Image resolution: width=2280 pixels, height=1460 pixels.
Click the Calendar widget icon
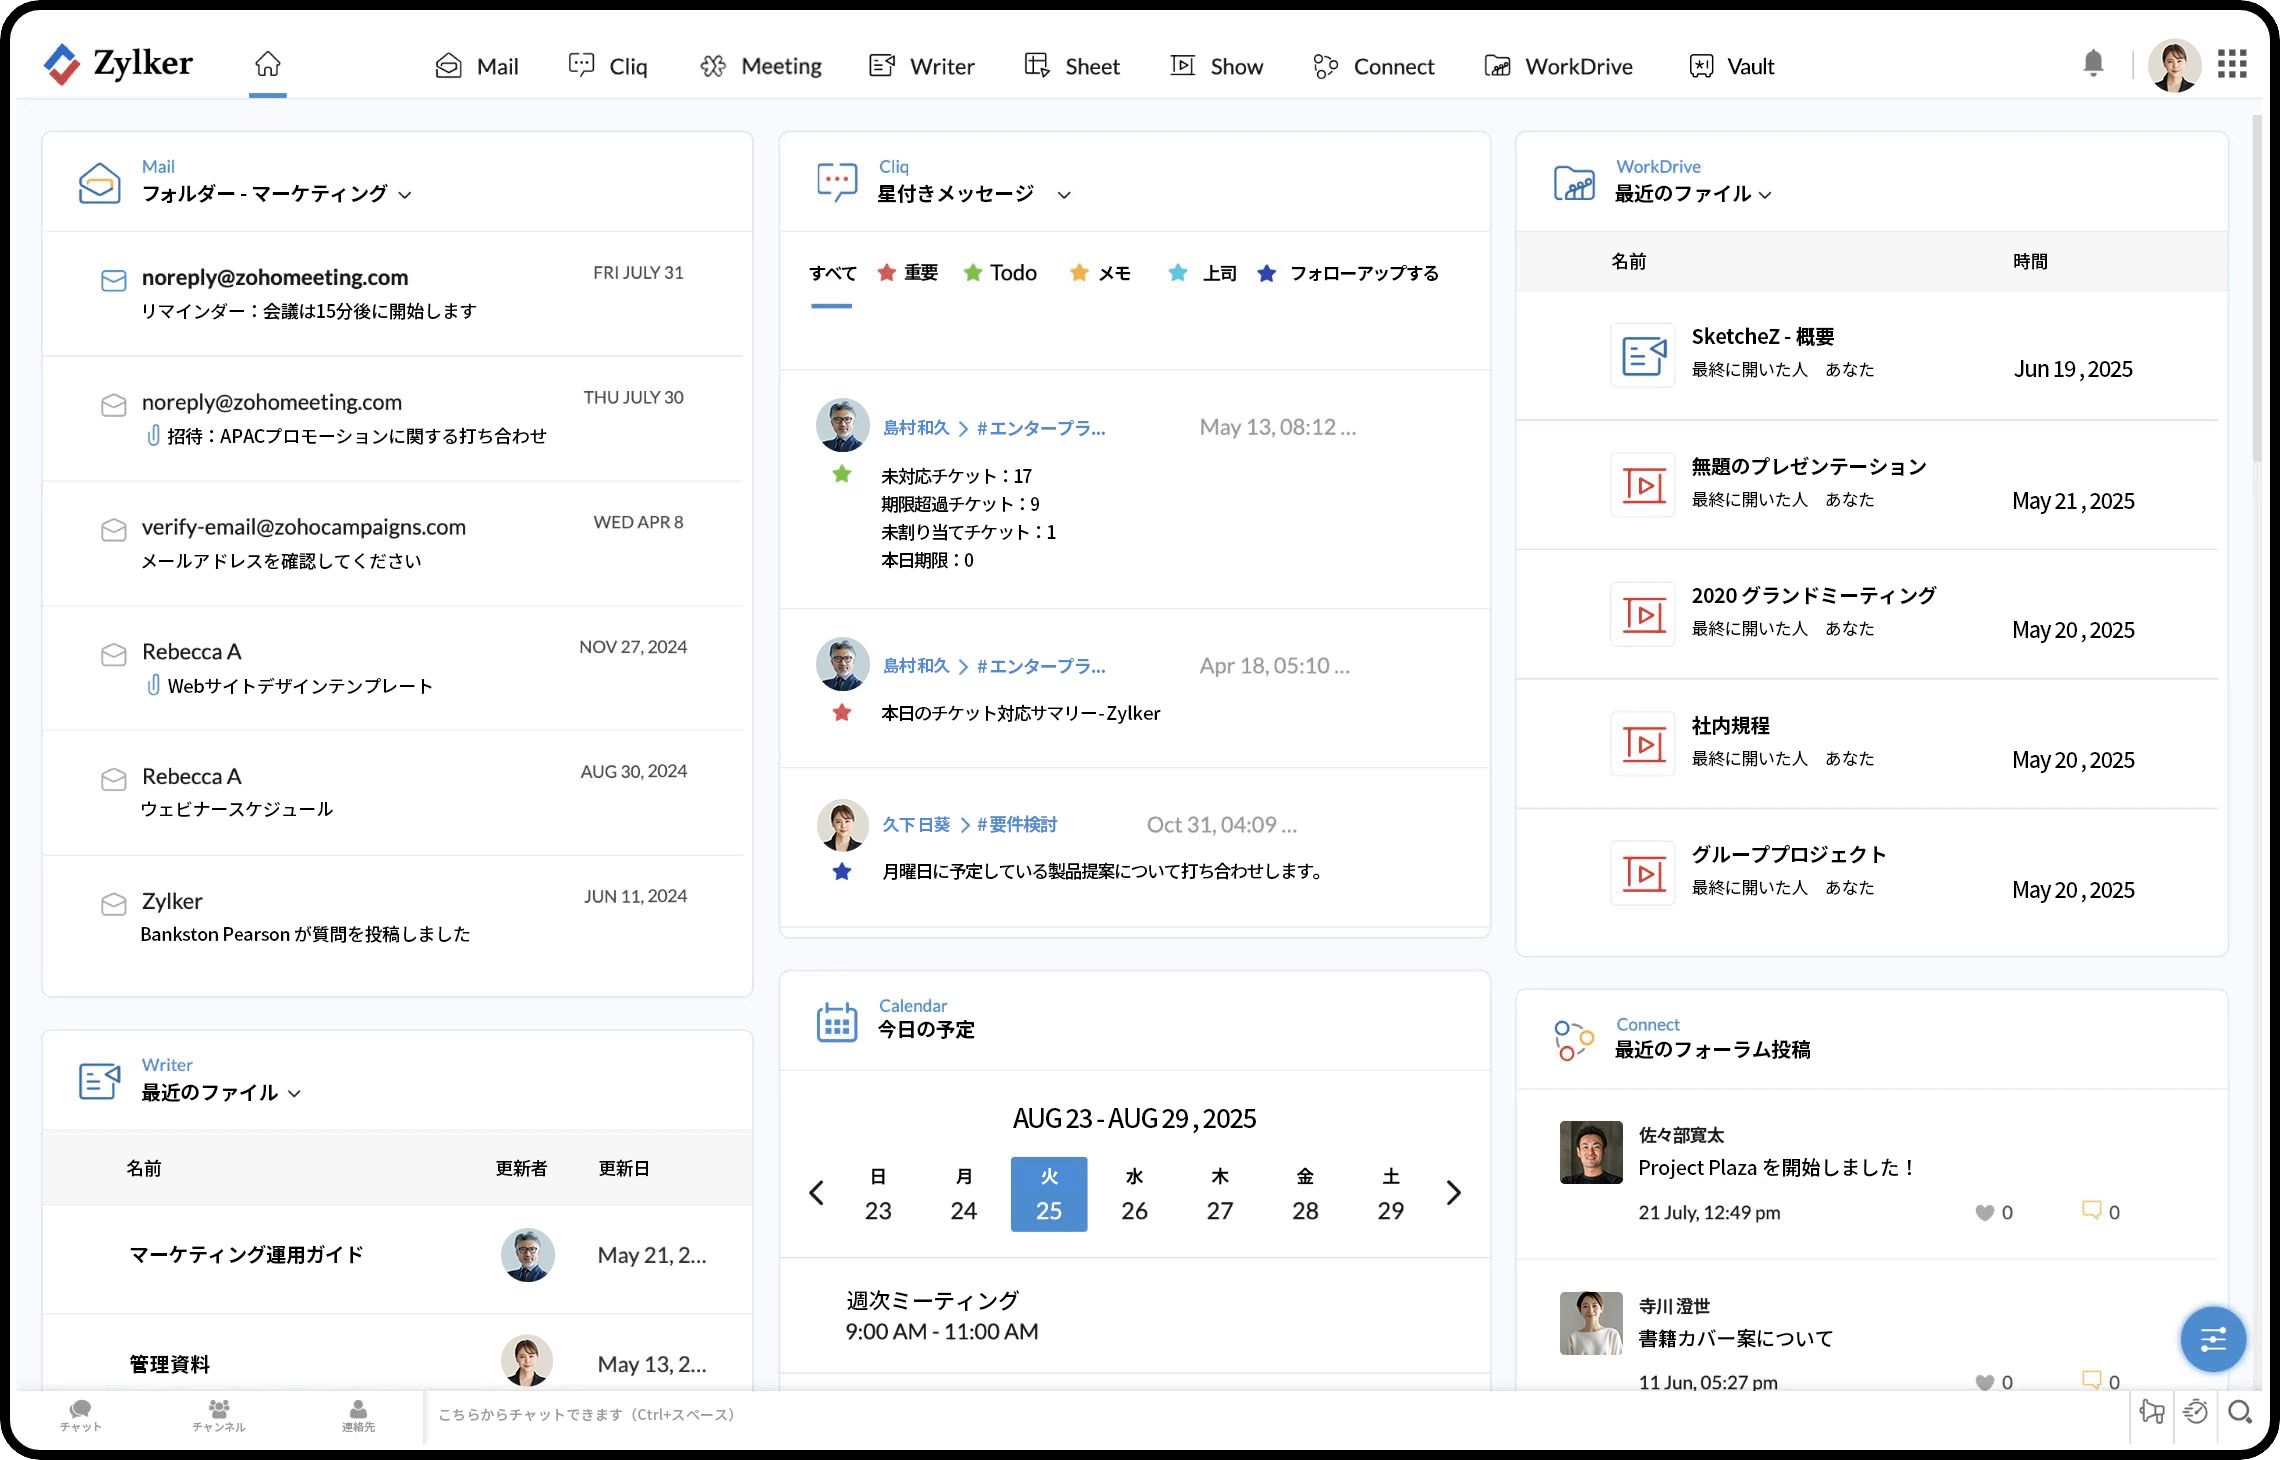pos(837,1021)
